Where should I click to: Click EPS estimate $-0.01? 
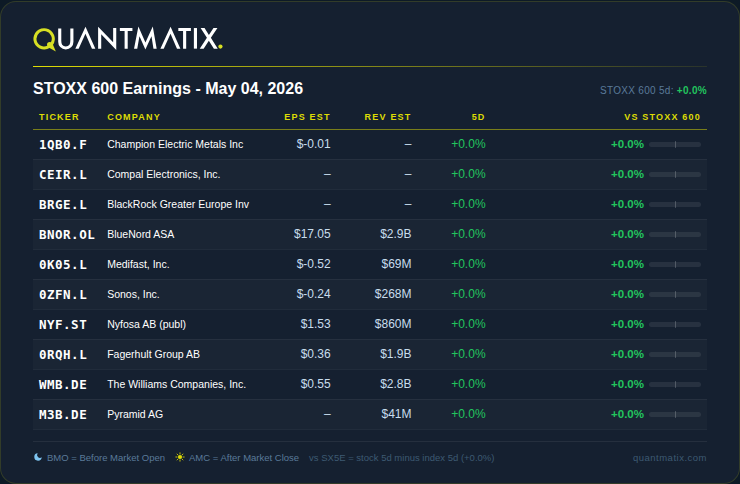pos(313,144)
